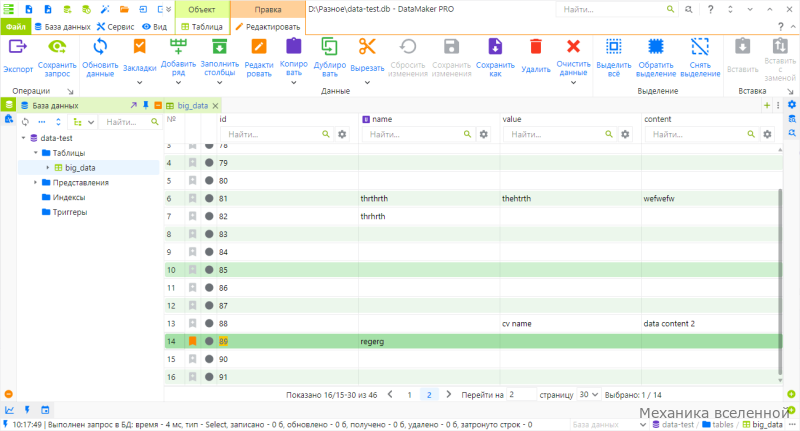Click the Экспорт export icon
The width and height of the screenshot is (800, 431).
17,47
